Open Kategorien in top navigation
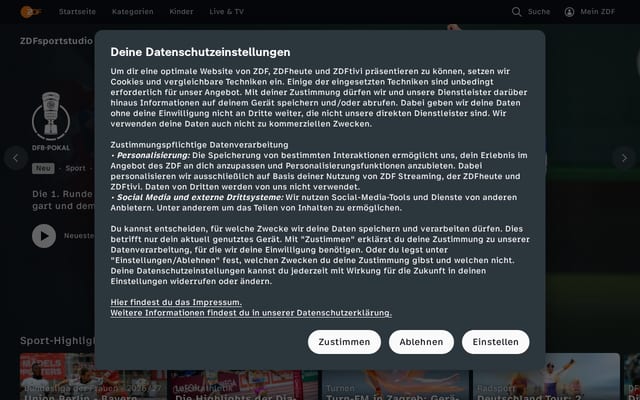The height and width of the screenshot is (400, 640). point(133,12)
